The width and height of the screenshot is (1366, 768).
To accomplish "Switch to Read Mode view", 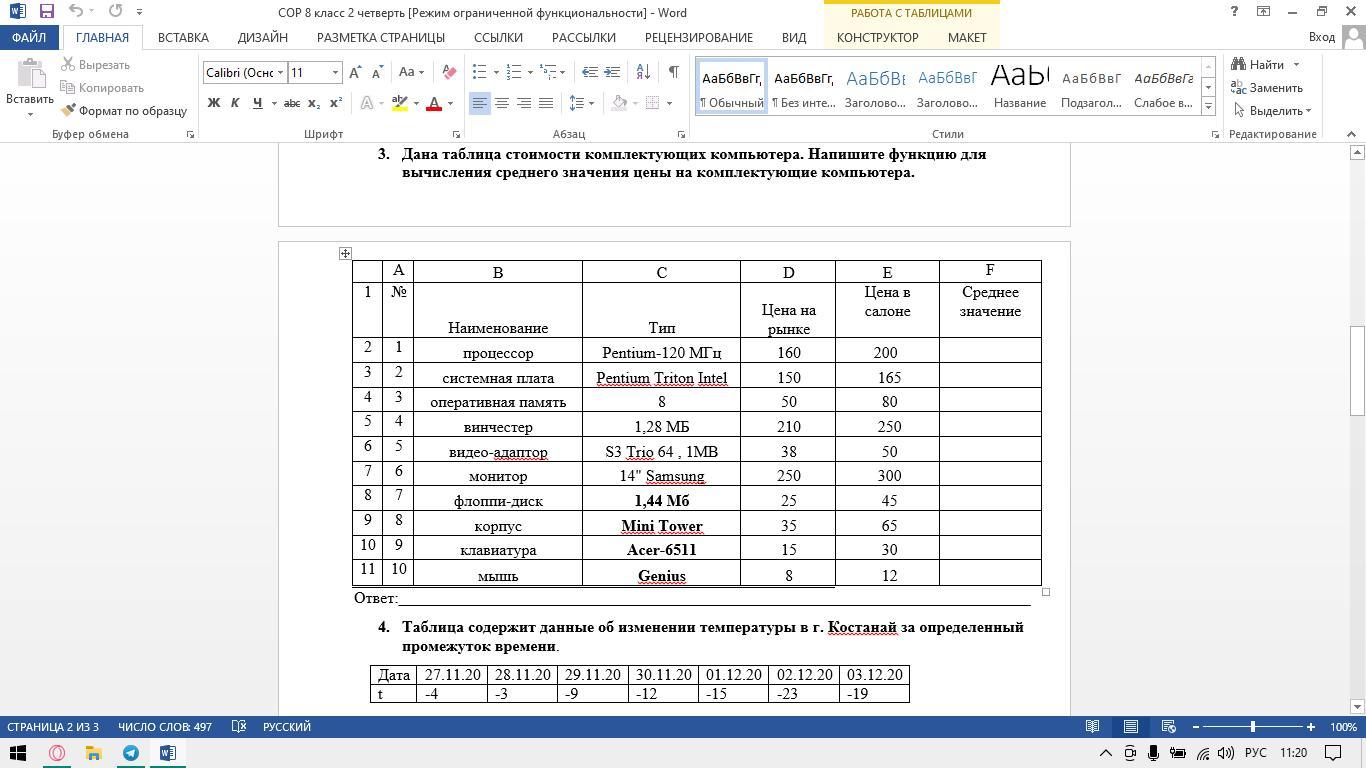I will [1093, 727].
